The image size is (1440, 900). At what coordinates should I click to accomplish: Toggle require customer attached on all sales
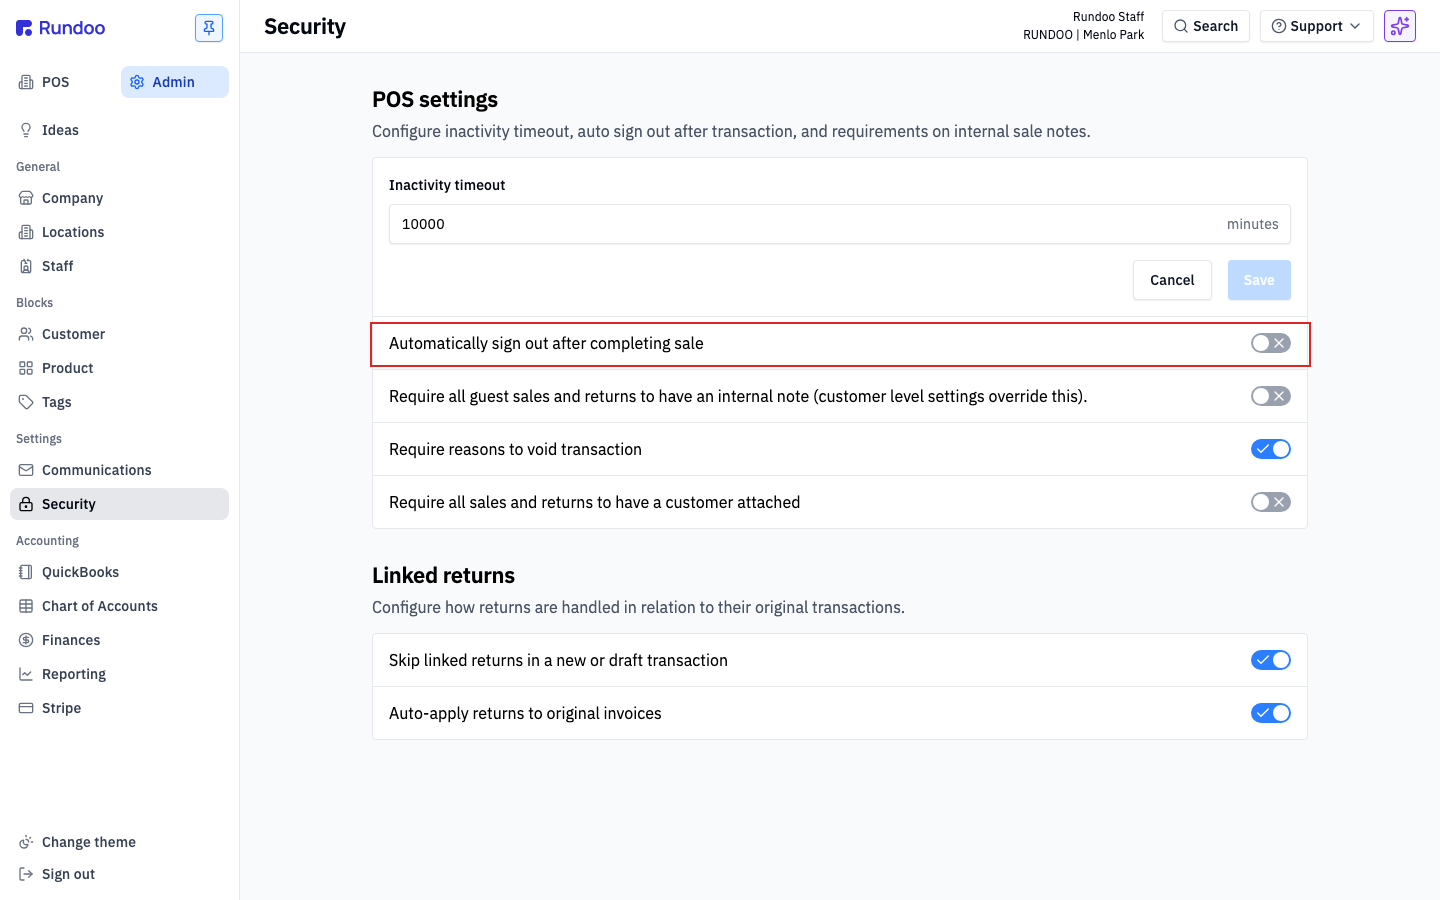click(1271, 502)
